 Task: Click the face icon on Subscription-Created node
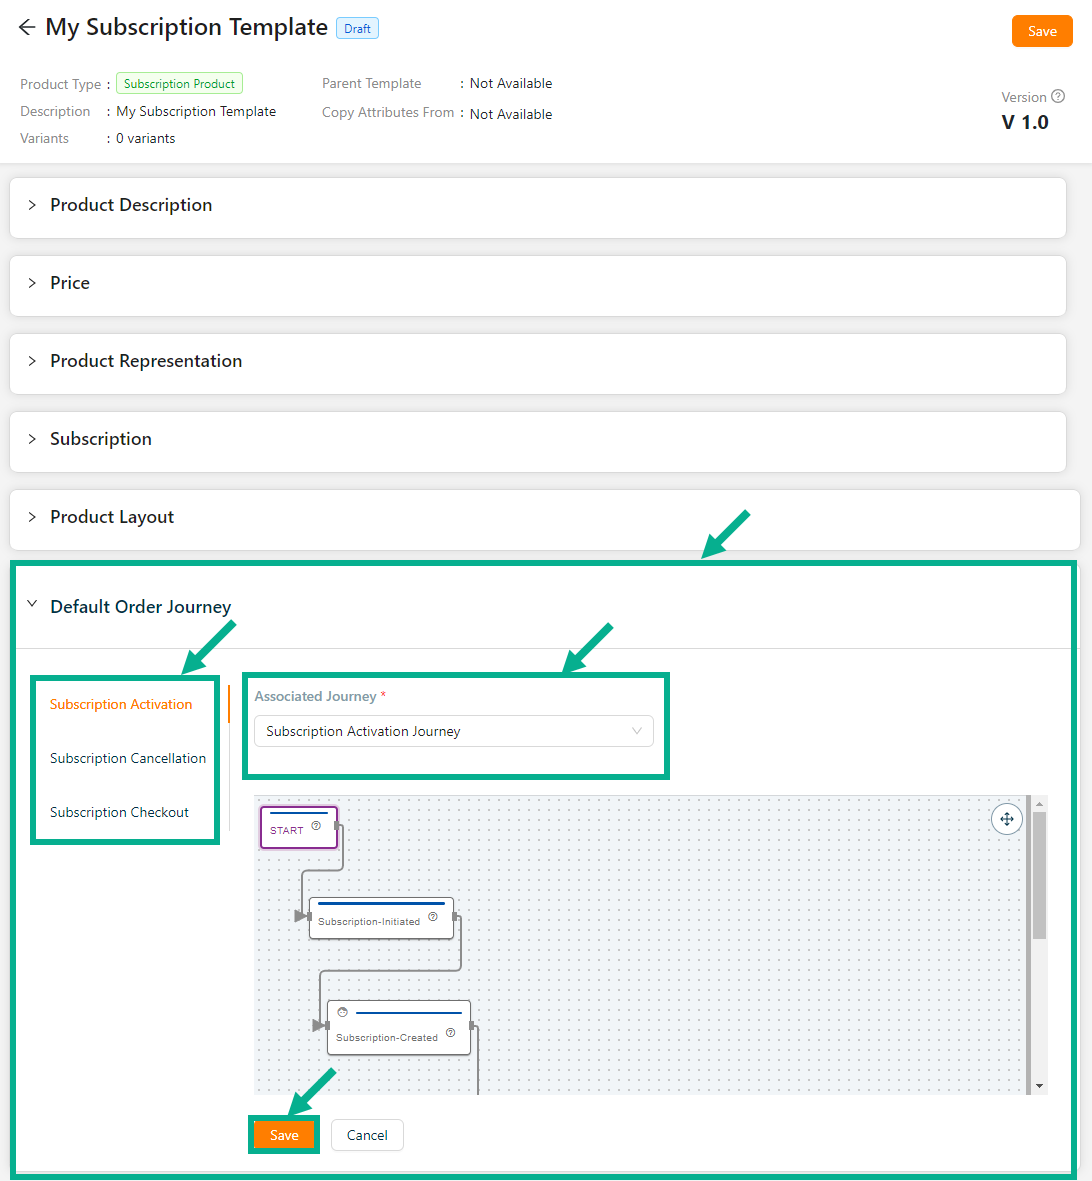(x=342, y=1013)
